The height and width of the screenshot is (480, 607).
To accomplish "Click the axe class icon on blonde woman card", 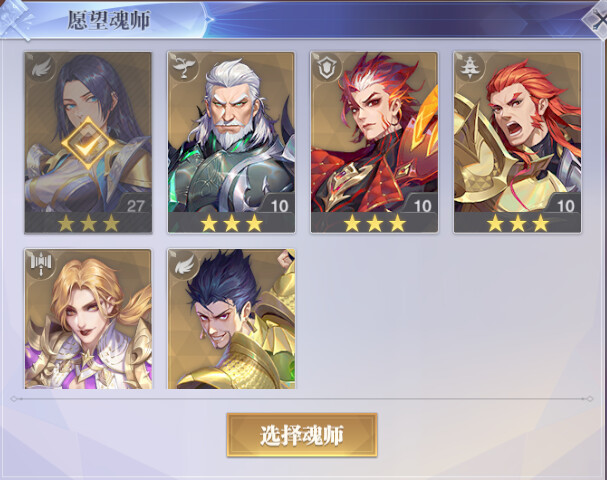I will tap(41, 264).
